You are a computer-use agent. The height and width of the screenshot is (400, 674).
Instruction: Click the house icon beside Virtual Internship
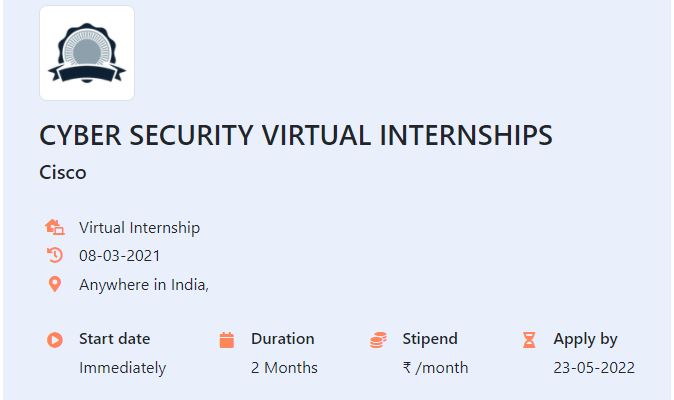coord(55,227)
